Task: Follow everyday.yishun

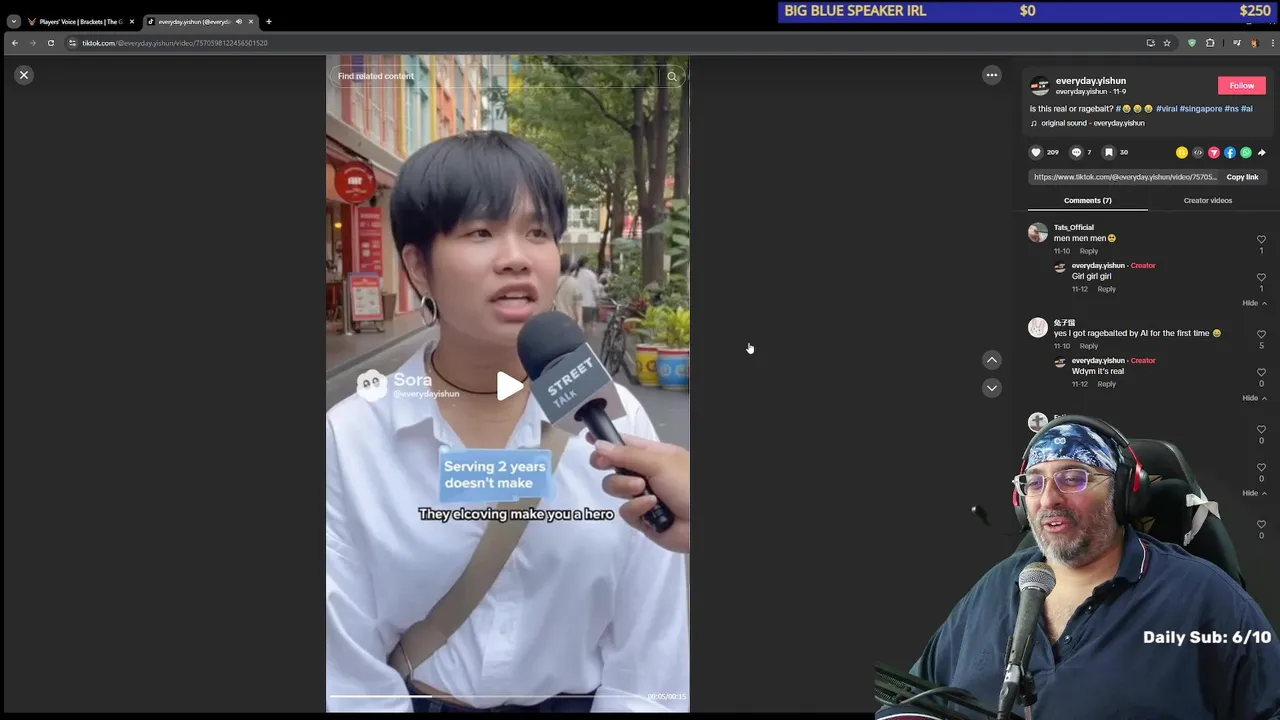Action: pos(1241,86)
